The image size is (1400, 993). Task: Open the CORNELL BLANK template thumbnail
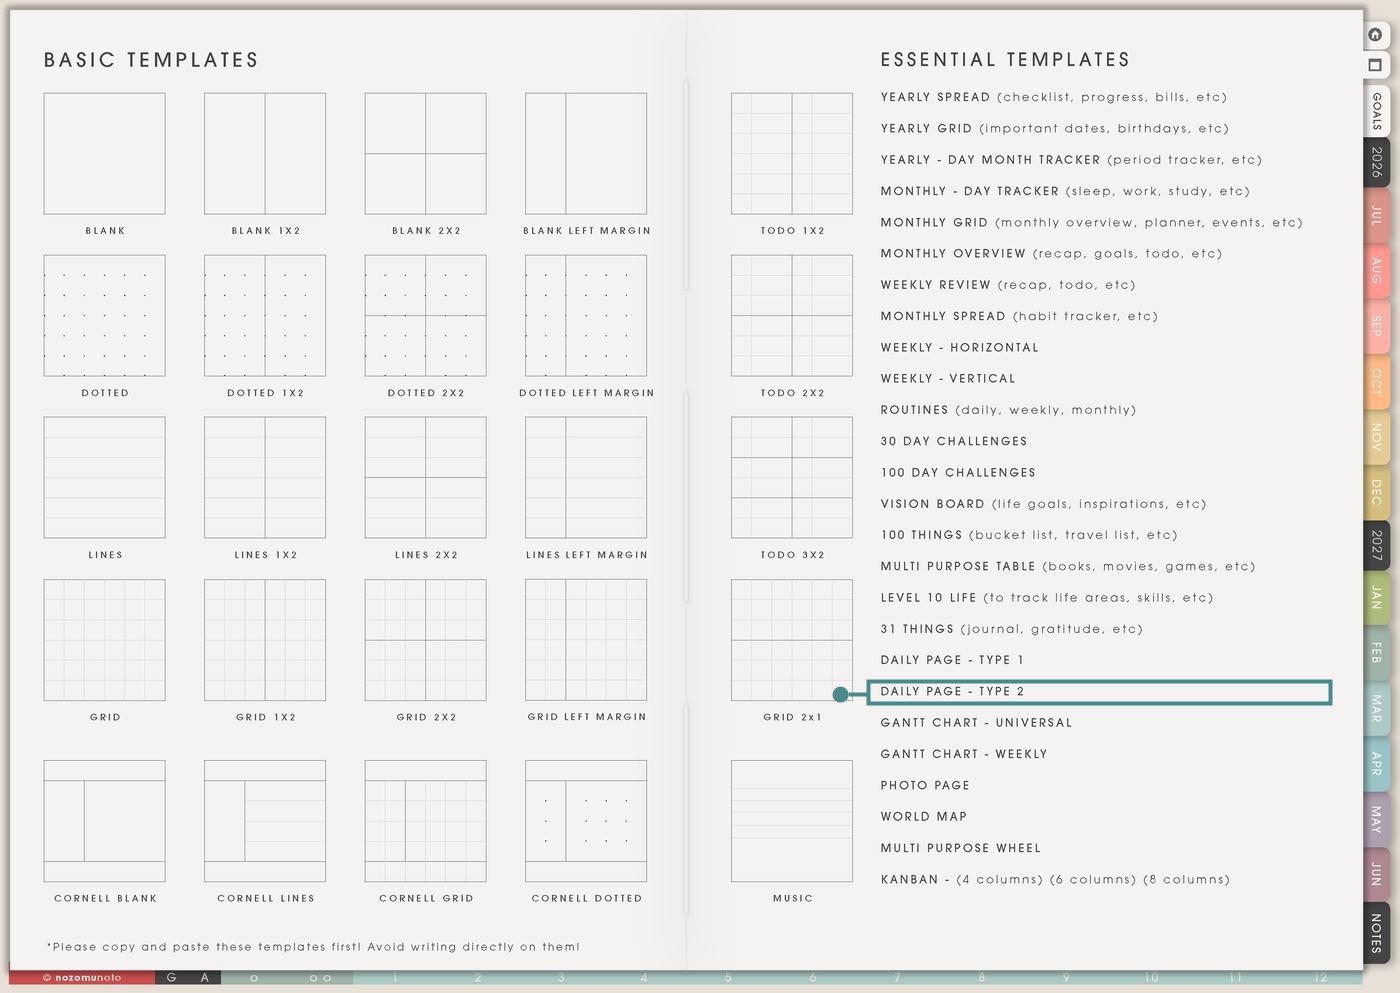coord(105,821)
